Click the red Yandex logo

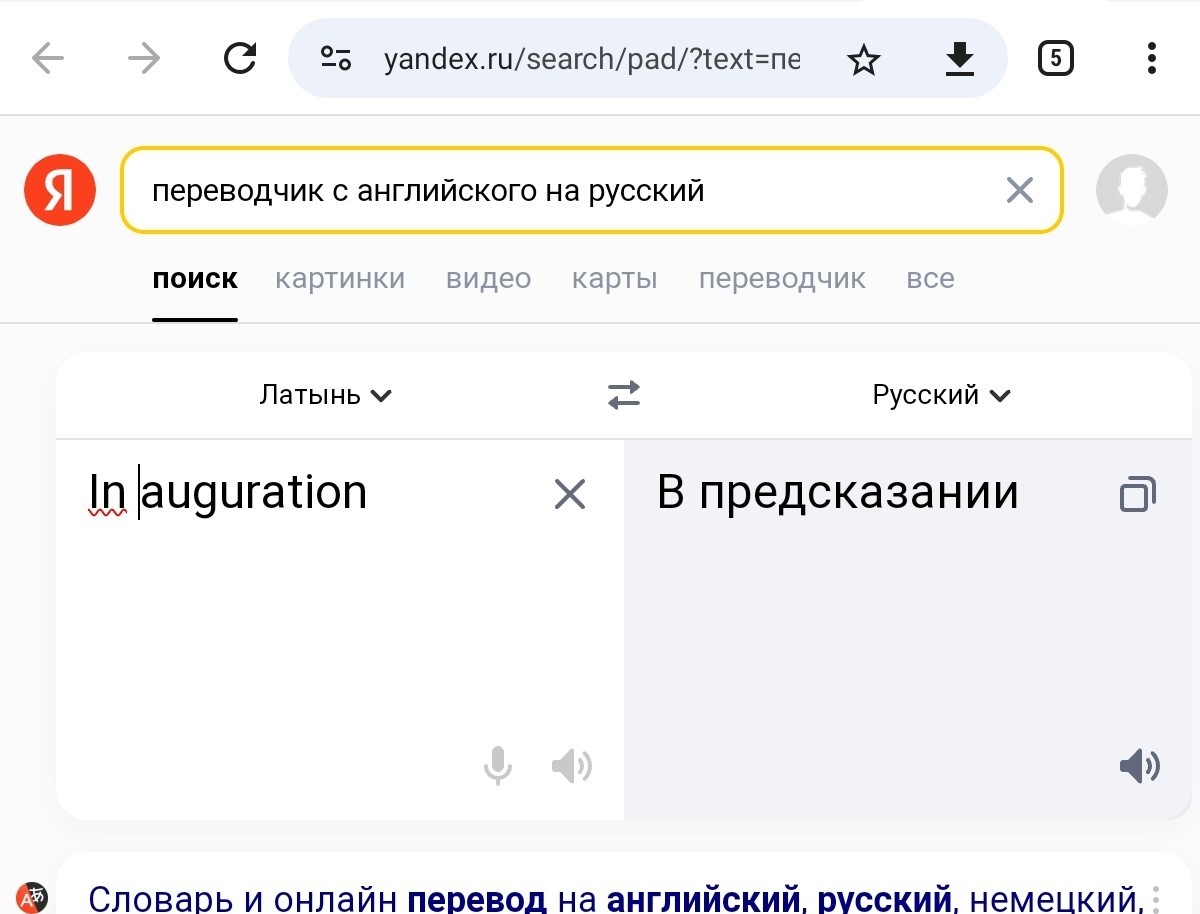point(60,190)
